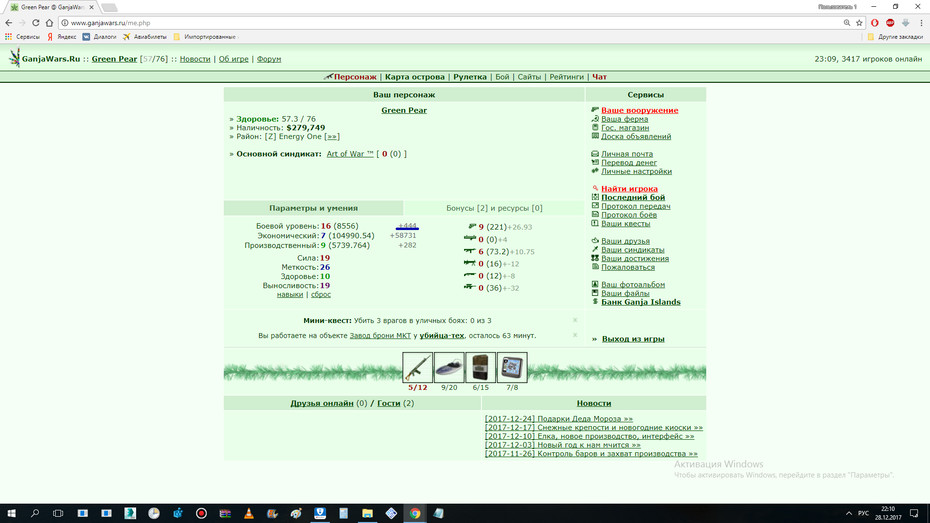Open the Art of War syndicate link
Viewport: 930px width, 523px height.
pos(350,154)
